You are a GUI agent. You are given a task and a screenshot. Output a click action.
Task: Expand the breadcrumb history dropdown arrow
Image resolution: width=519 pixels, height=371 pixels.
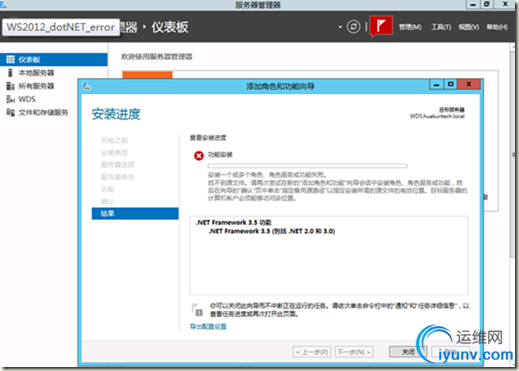pos(340,27)
